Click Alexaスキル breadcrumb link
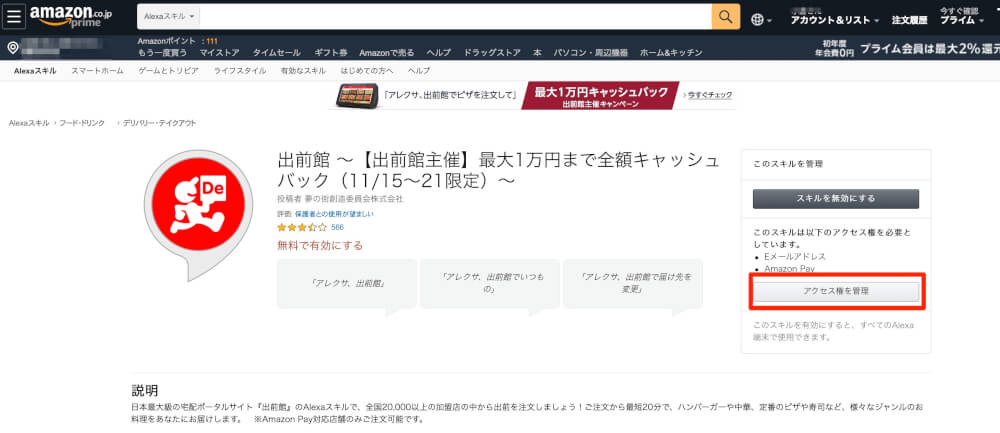Image resolution: width=1000 pixels, height=433 pixels. [29, 123]
